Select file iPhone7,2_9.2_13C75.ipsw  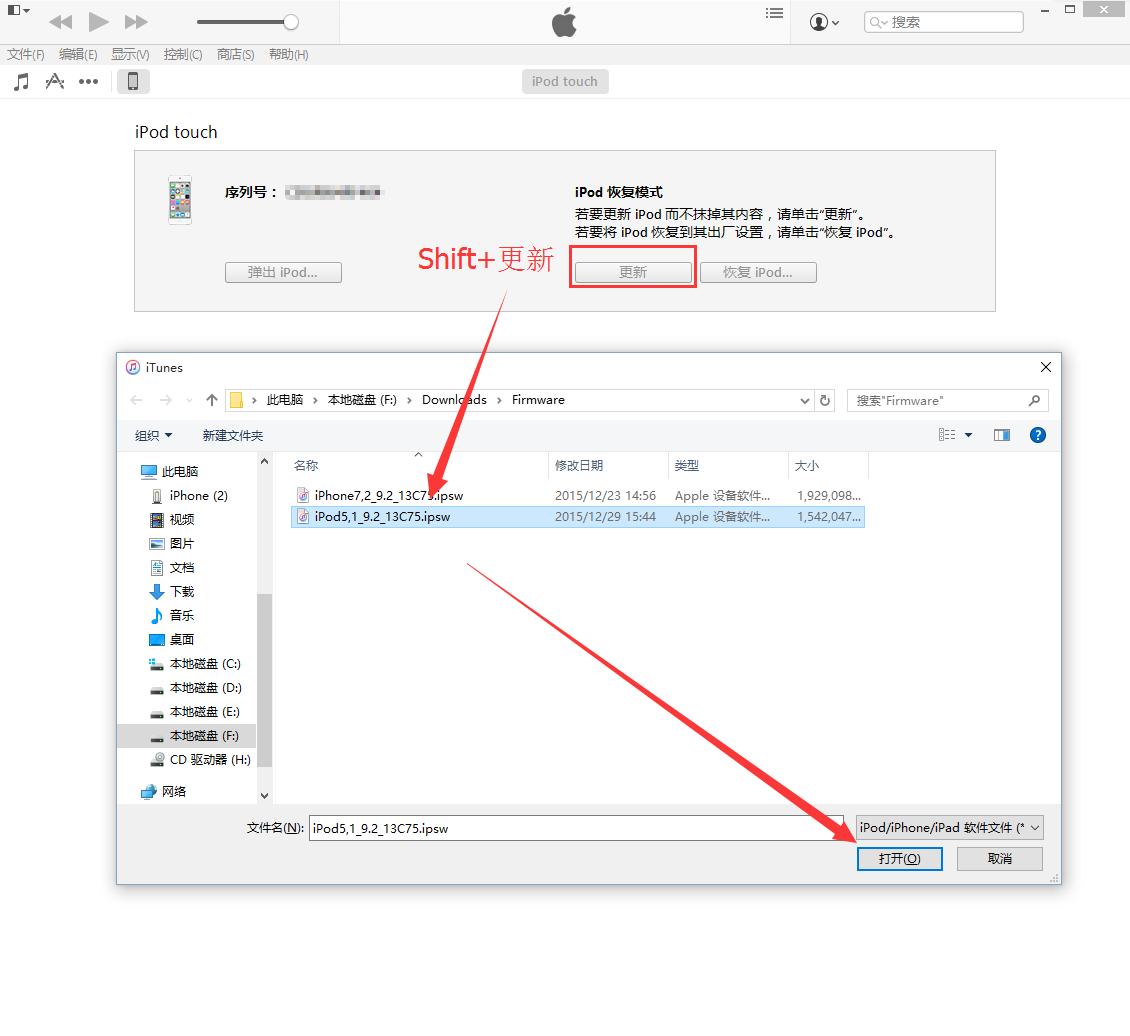point(578,496)
